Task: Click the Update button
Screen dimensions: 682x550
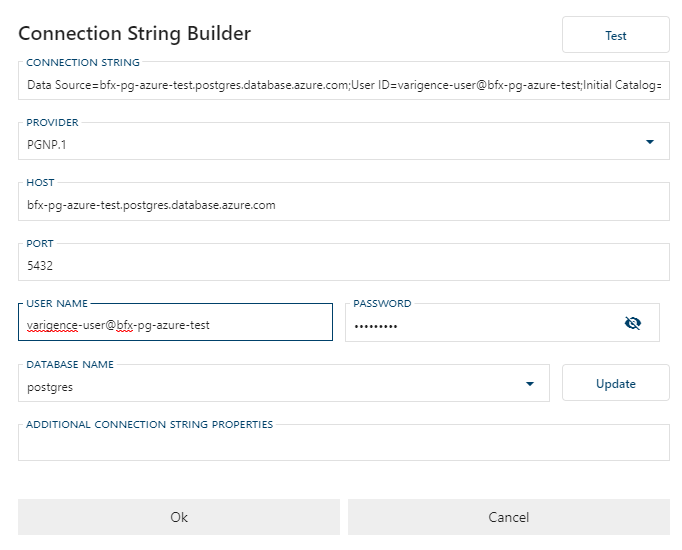Action: [615, 383]
